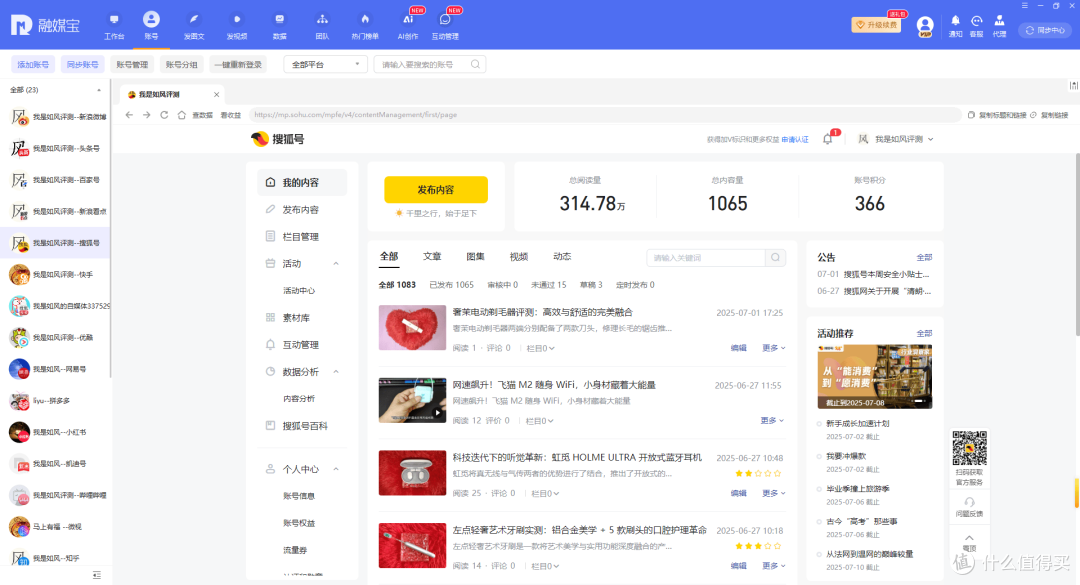Click 全部 link in 公告 panel
Screen dimensions: 1080x585
pos(924,257)
